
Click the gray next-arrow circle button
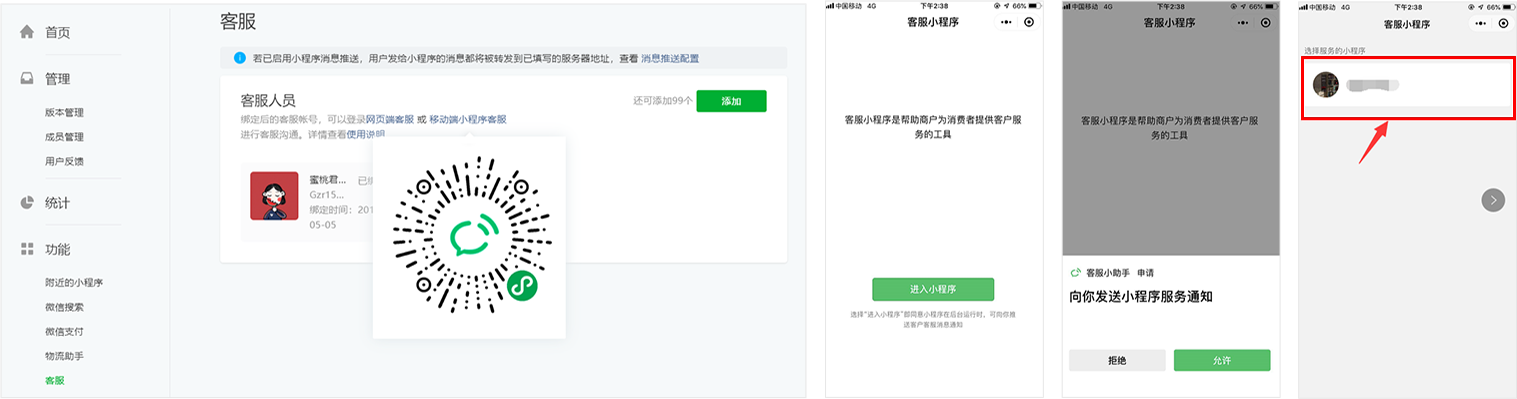click(1493, 200)
